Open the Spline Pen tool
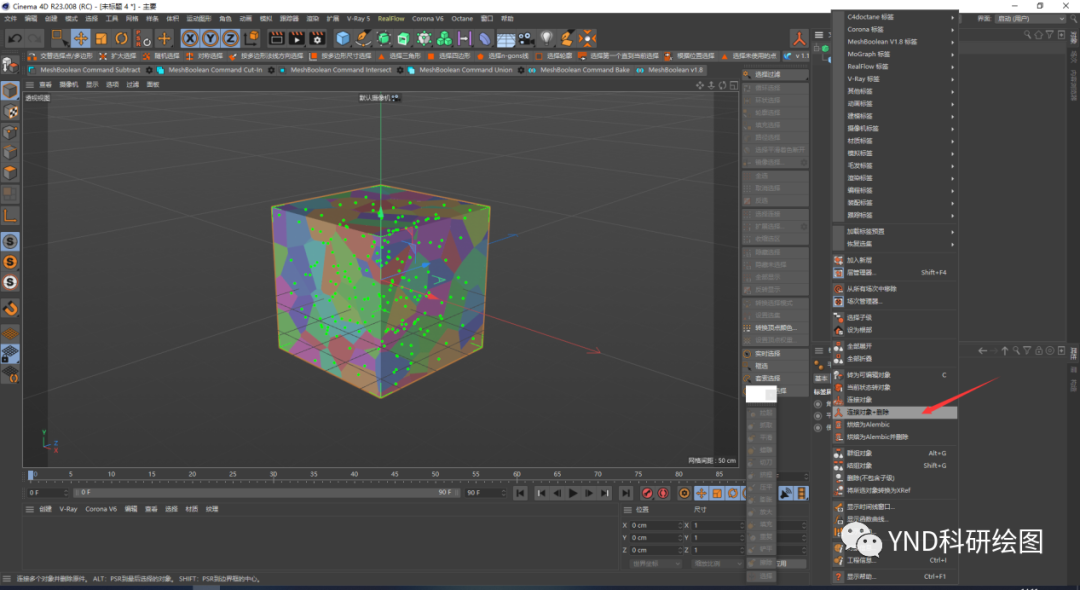 pyautogui.click(x=363, y=39)
